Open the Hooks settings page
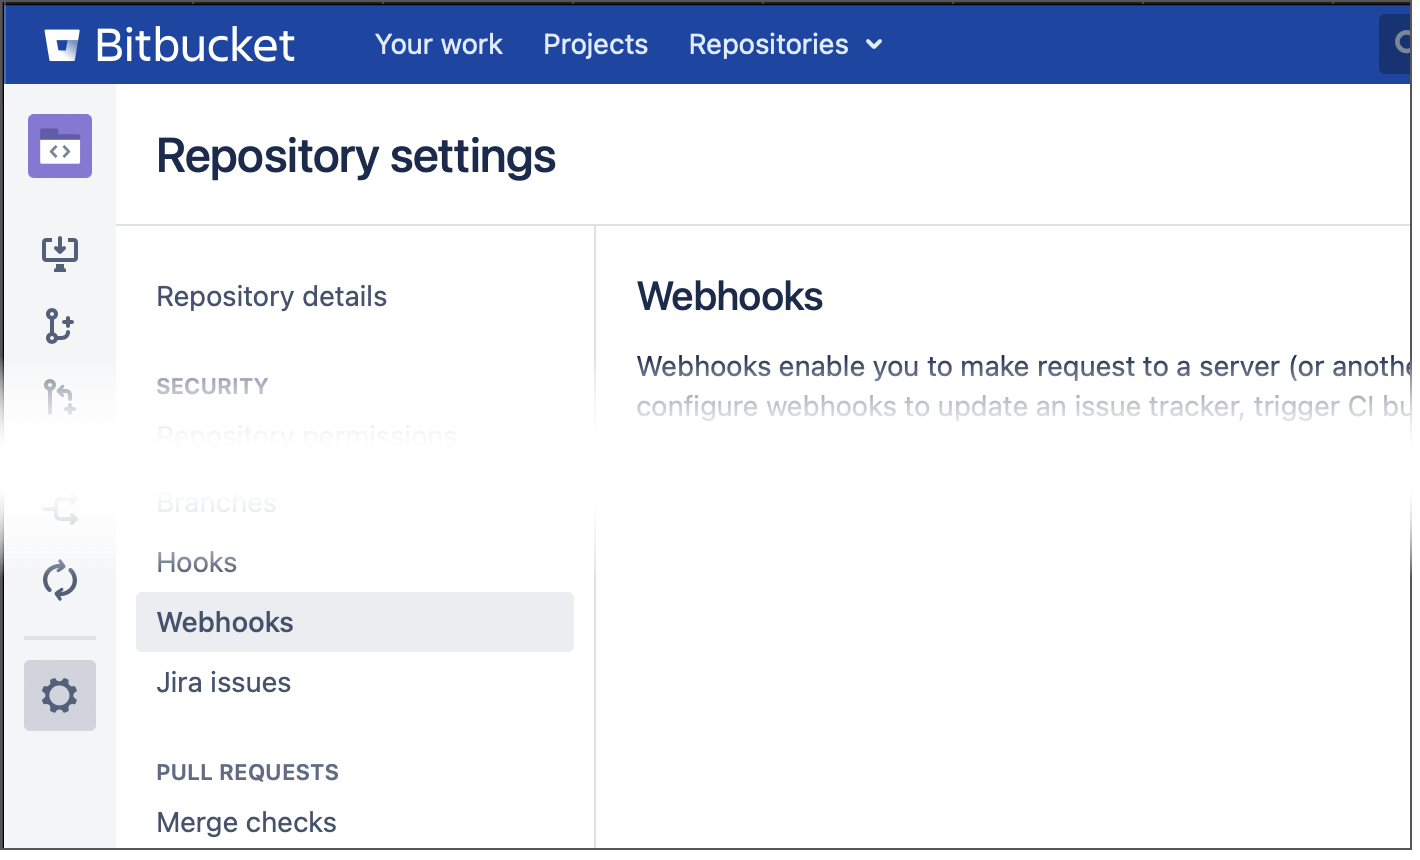The height and width of the screenshot is (860, 1420). point(196,562)
